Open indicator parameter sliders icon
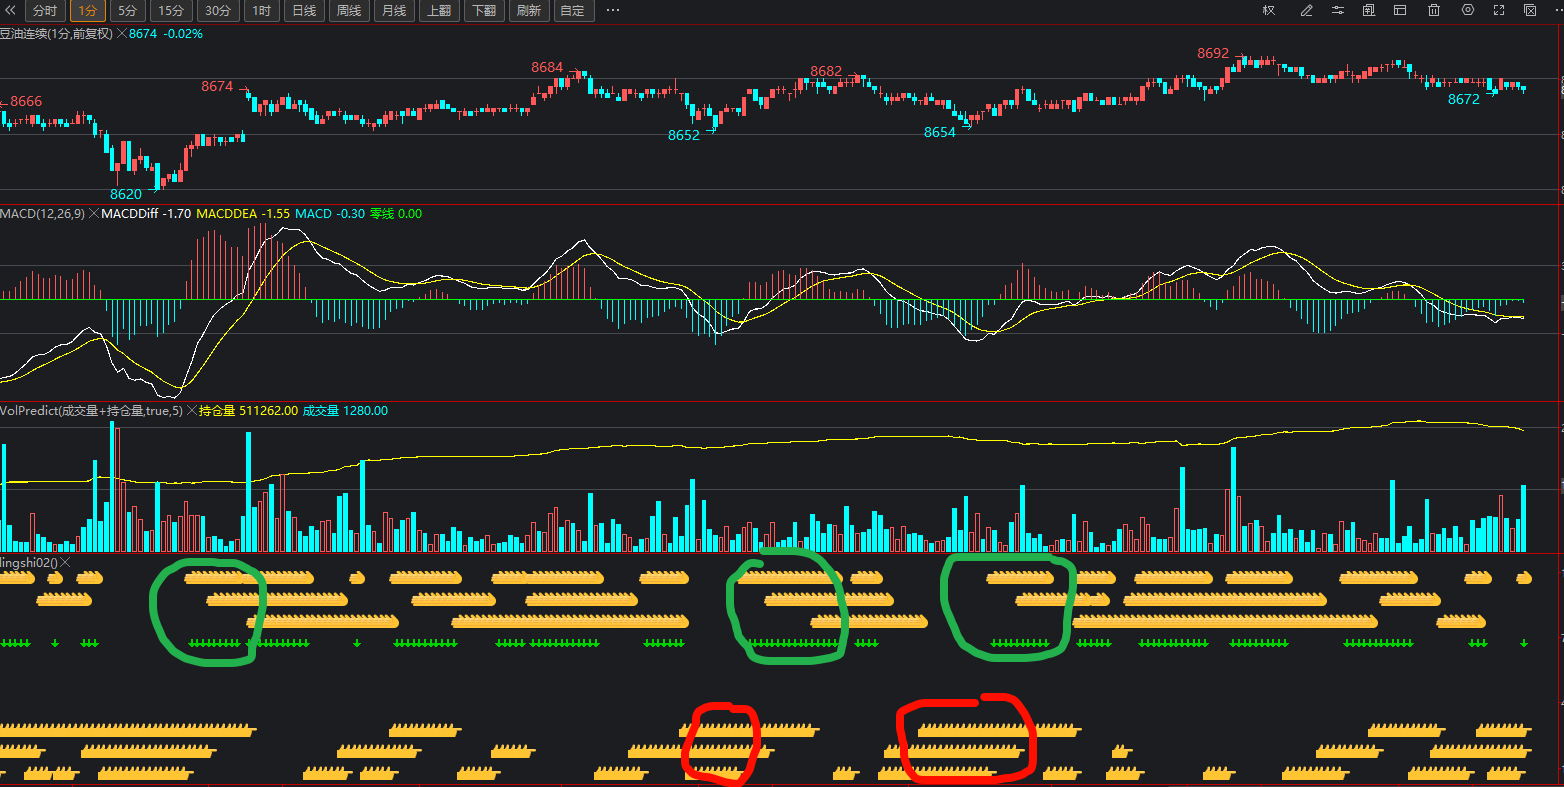This screenshot has height=787, width=1564. click(x=1338, y=11)
